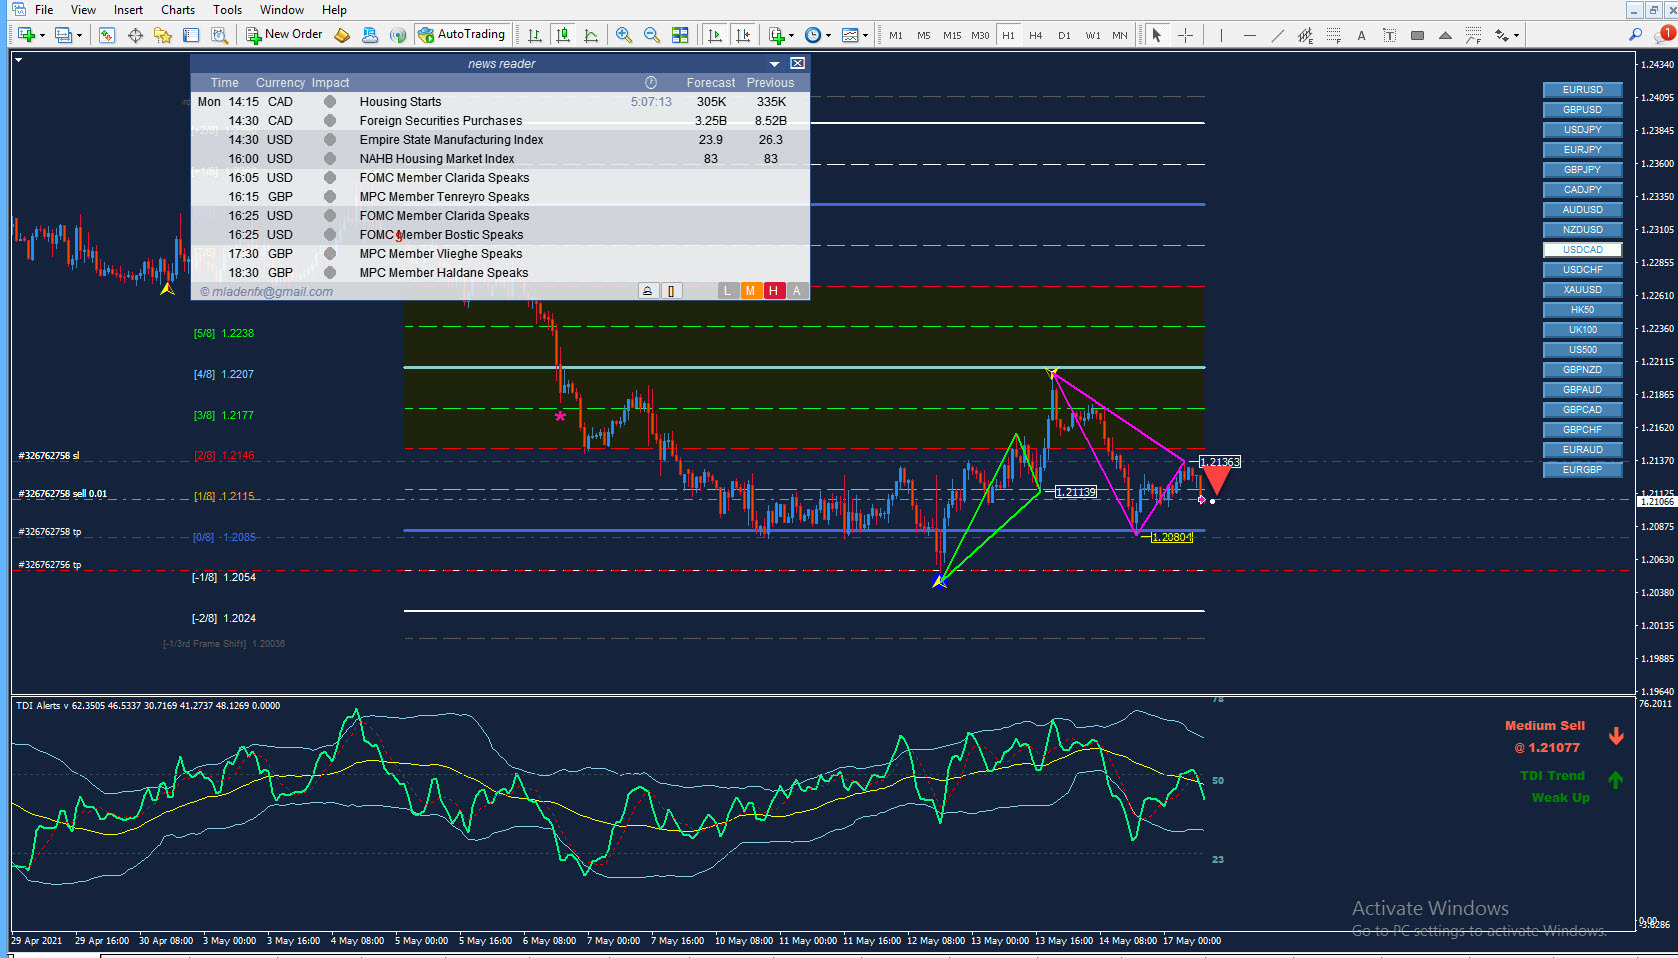Open the Periodicity clock dropdown arrow

pos(828,36)
